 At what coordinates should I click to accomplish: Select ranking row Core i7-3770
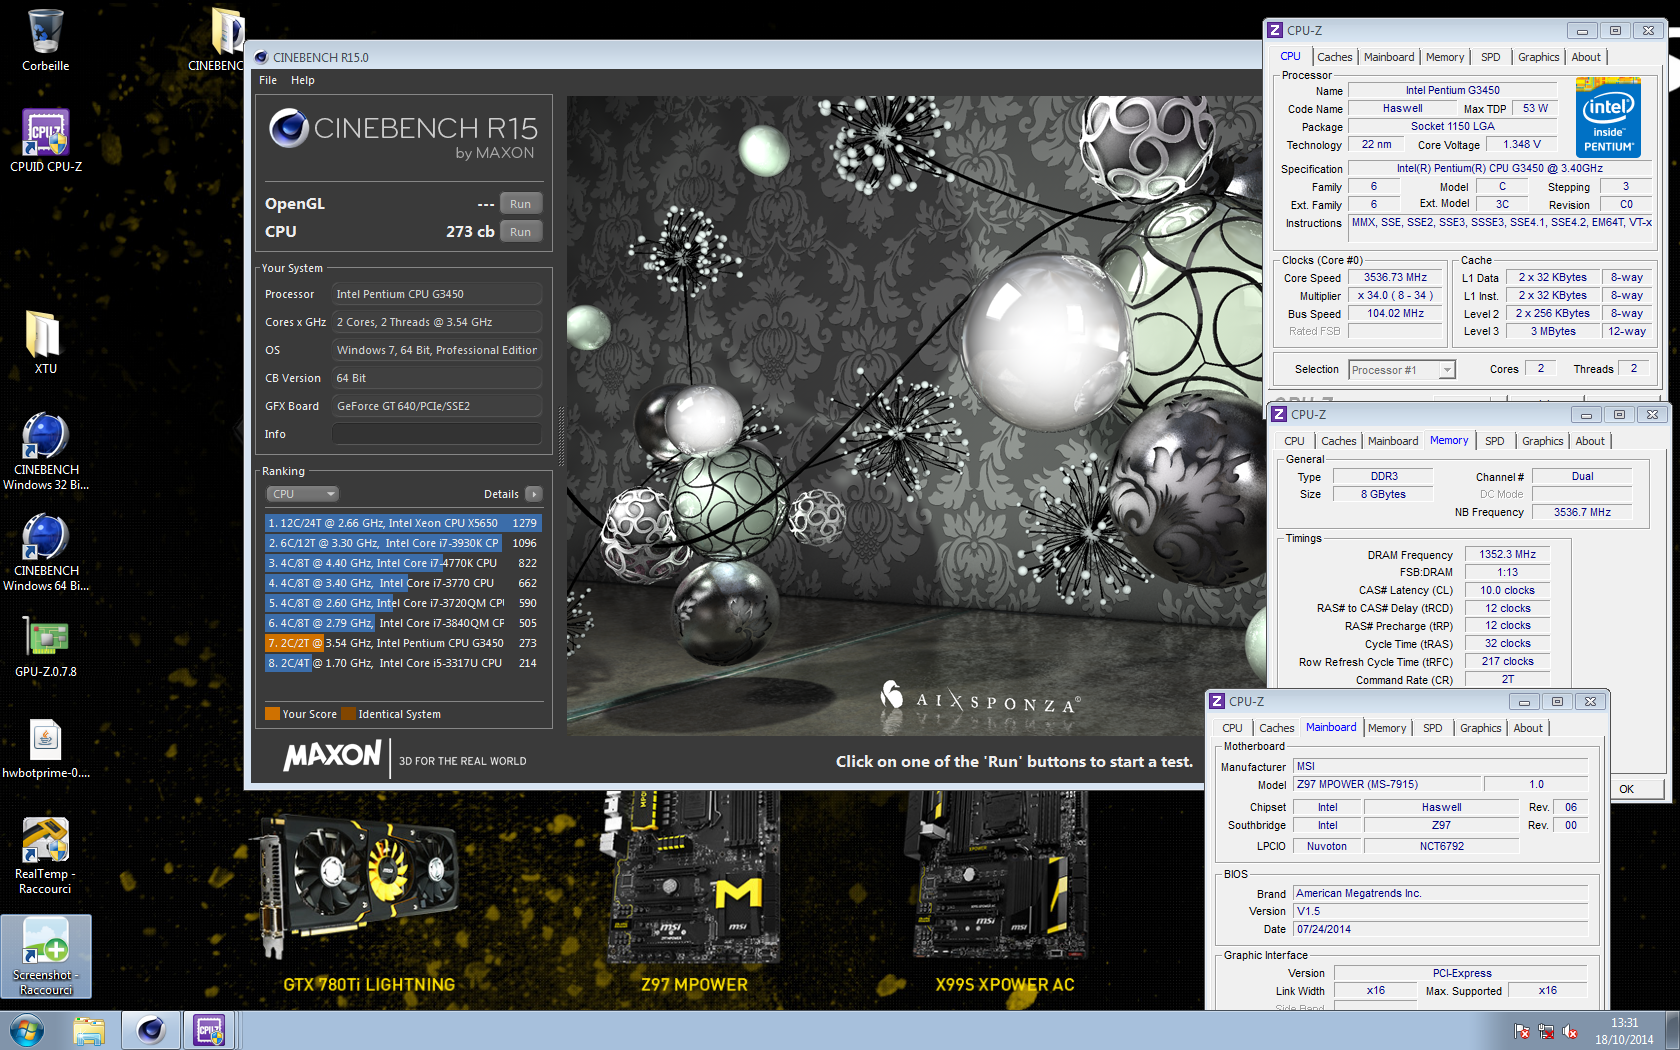pos(403,583)
